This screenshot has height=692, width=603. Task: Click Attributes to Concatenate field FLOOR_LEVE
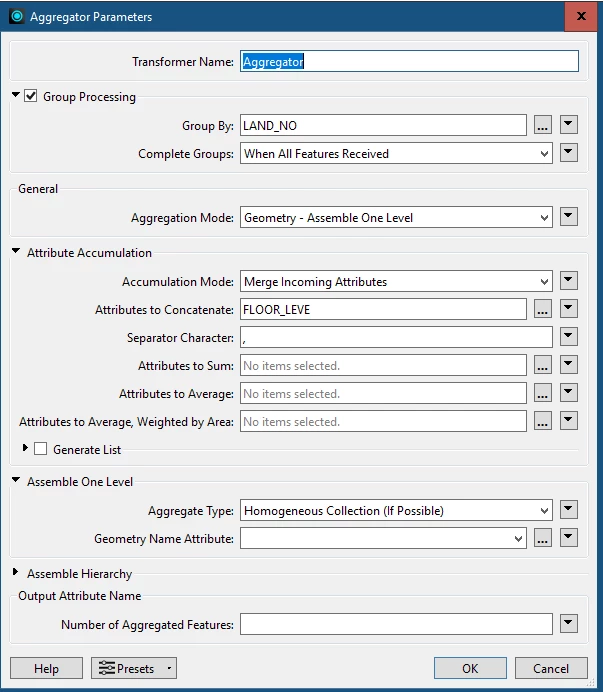coord(383,309)
